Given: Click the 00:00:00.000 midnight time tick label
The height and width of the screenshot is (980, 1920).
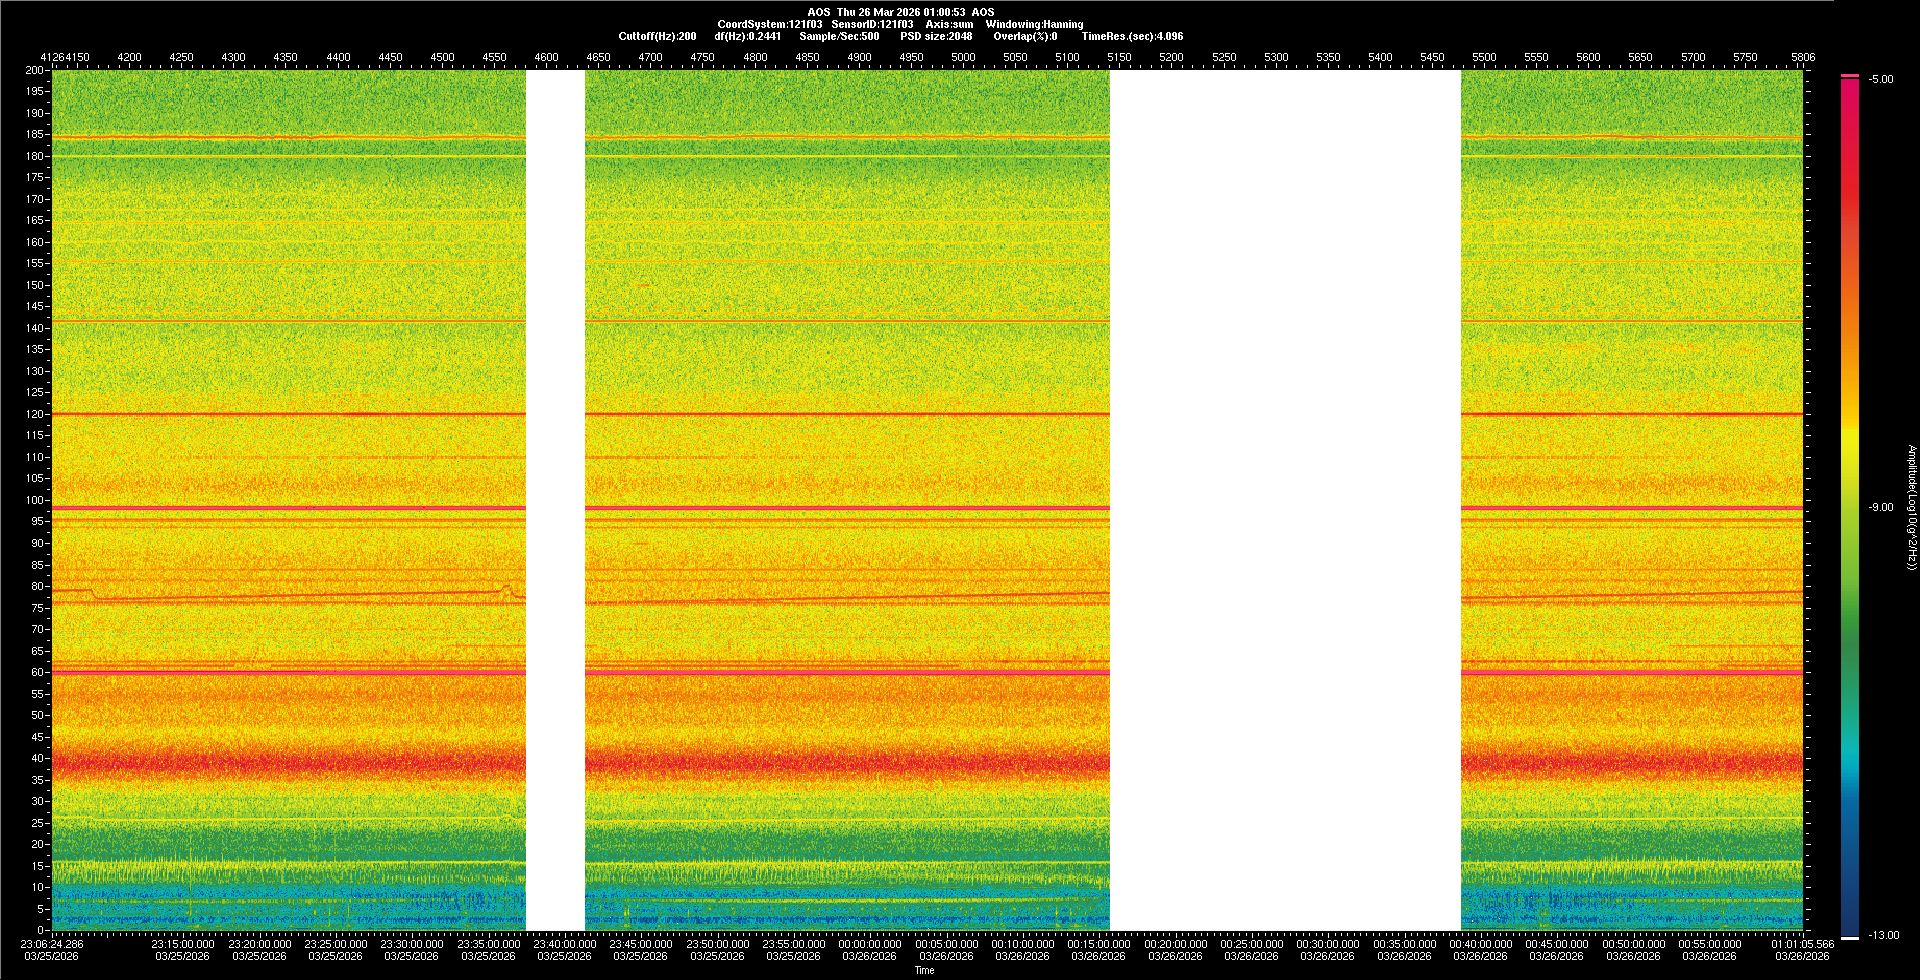Looking at the screenshot, I should pyautogui.click(x=870, y=944).
